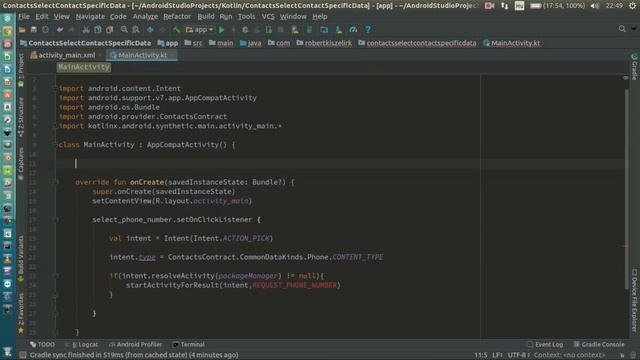The image size is (640, 360).
Task: Collapse the if-block fold marker in gutter
Action: 56,276
